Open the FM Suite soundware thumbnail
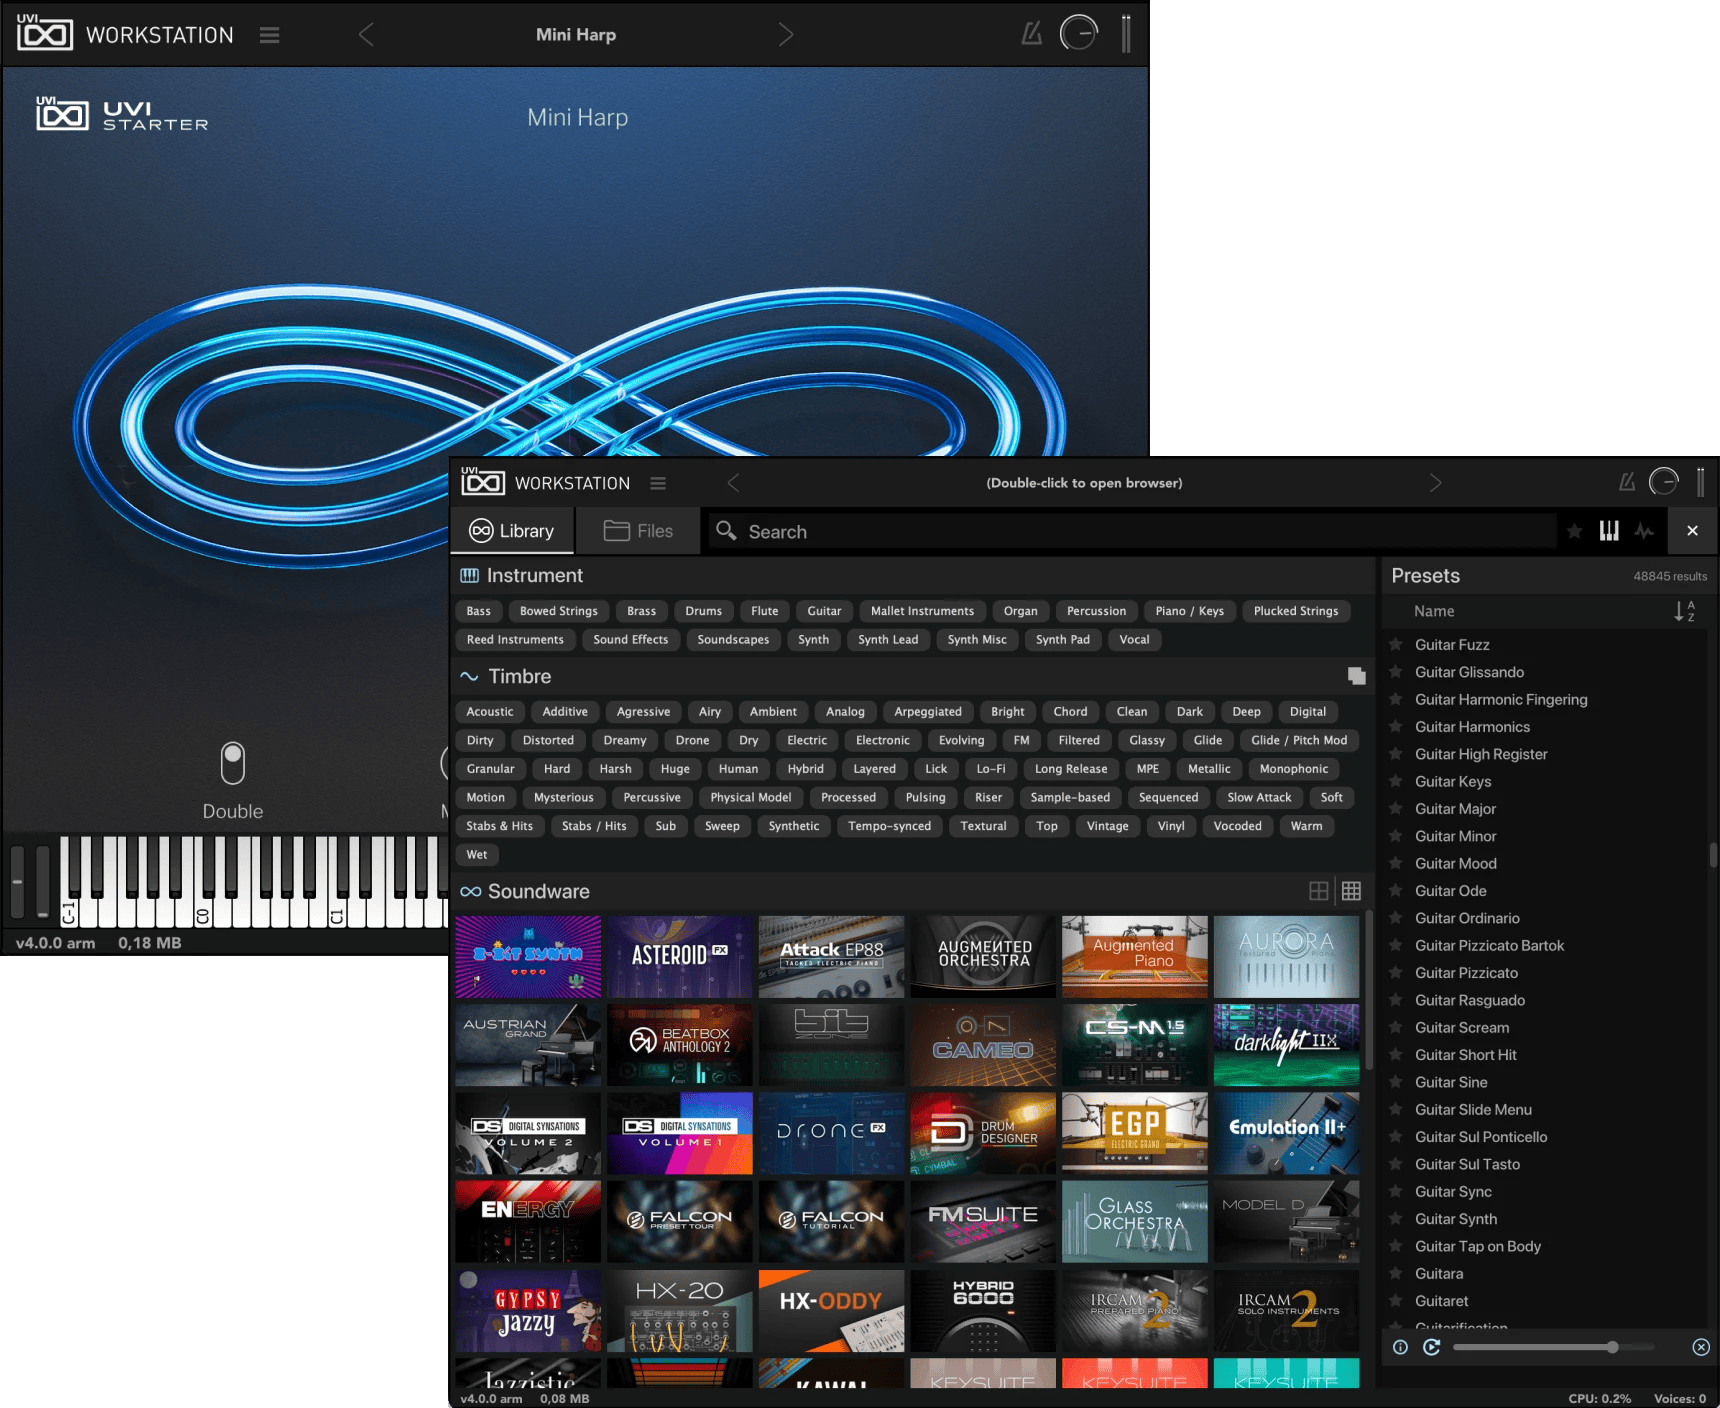The width and height of the screenshot is (1720, 1408). [983, 1221]
